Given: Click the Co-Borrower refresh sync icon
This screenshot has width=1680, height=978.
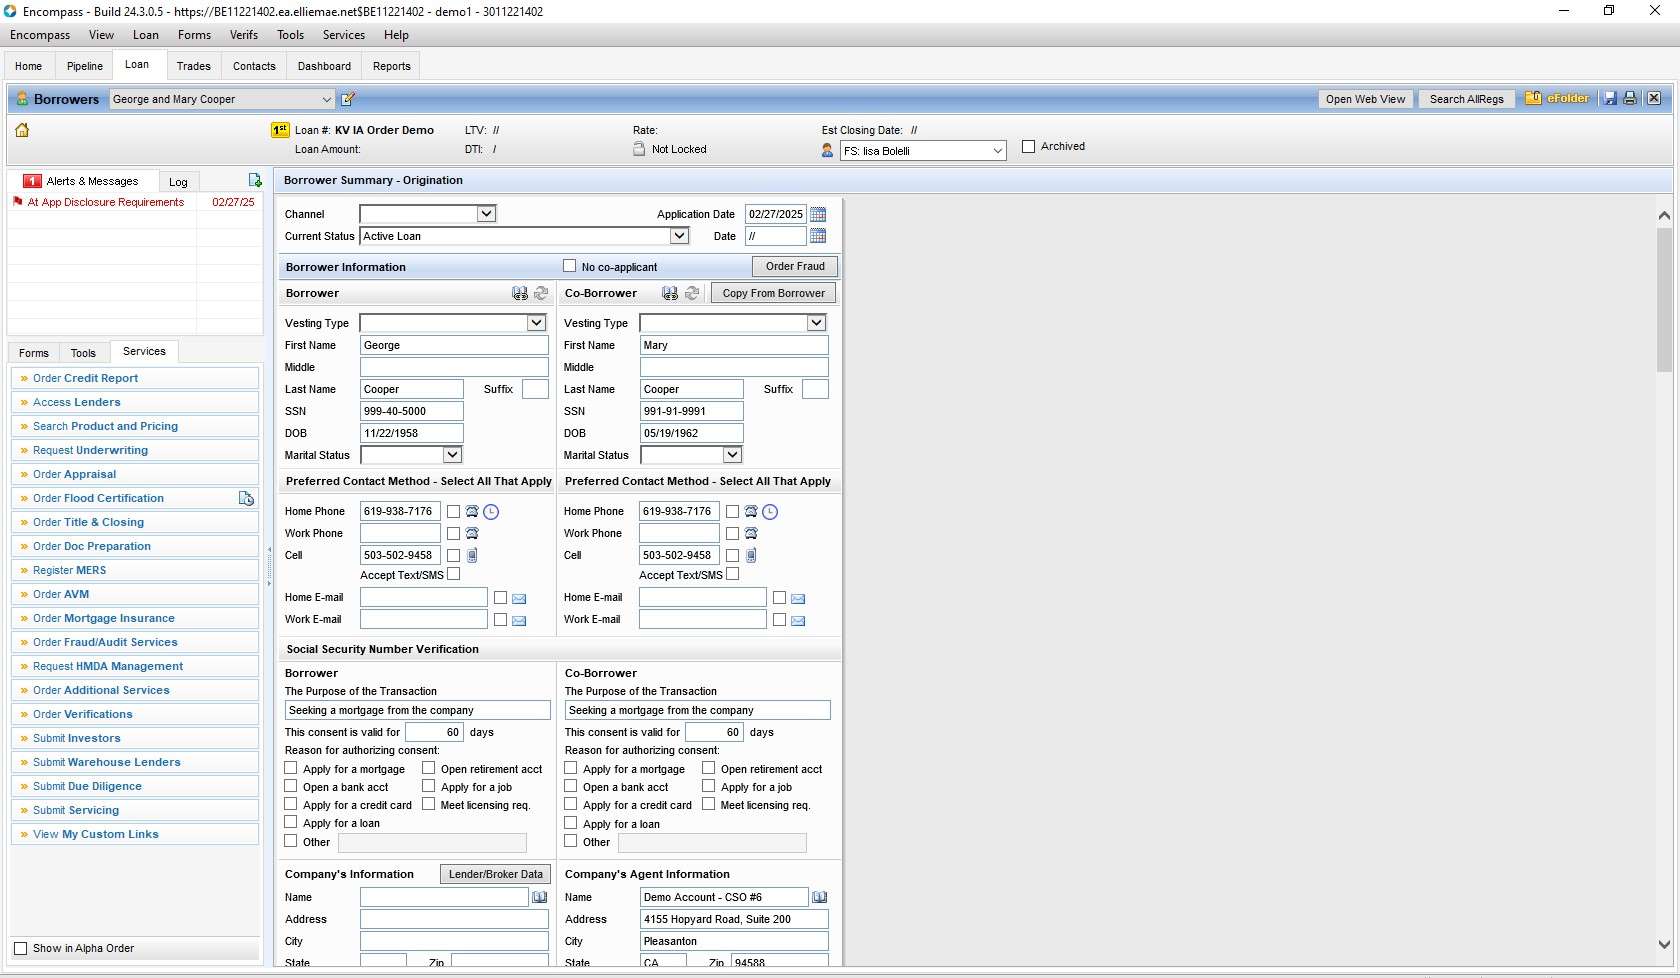Looking at the screenshot, I should [x=692, y=293].
